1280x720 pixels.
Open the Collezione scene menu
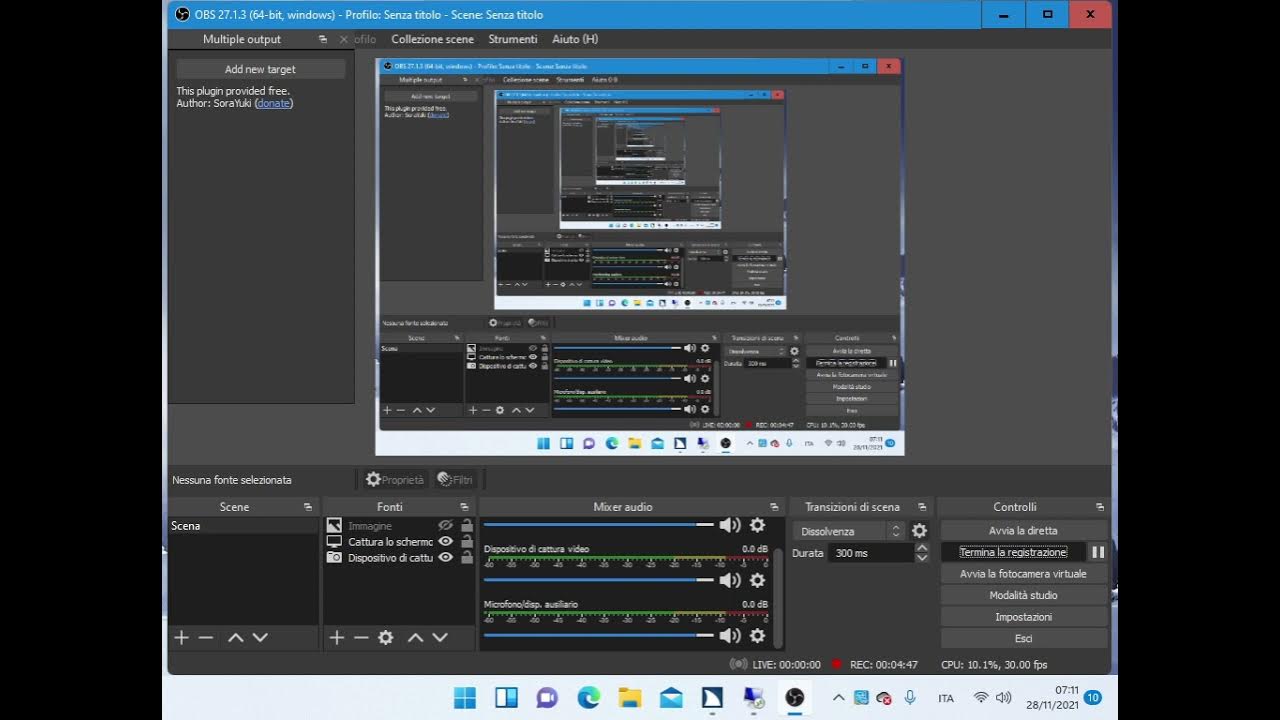pos(432,39)
